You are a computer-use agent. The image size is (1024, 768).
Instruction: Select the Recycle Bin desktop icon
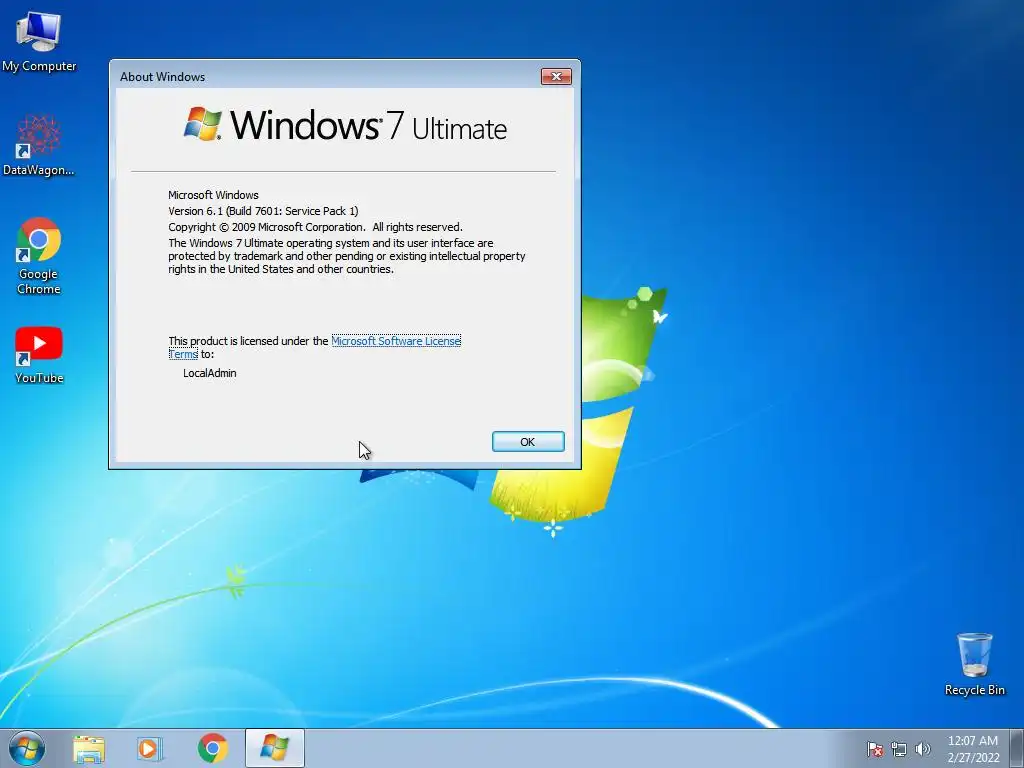pyautogui.click(x=974, y=664)
